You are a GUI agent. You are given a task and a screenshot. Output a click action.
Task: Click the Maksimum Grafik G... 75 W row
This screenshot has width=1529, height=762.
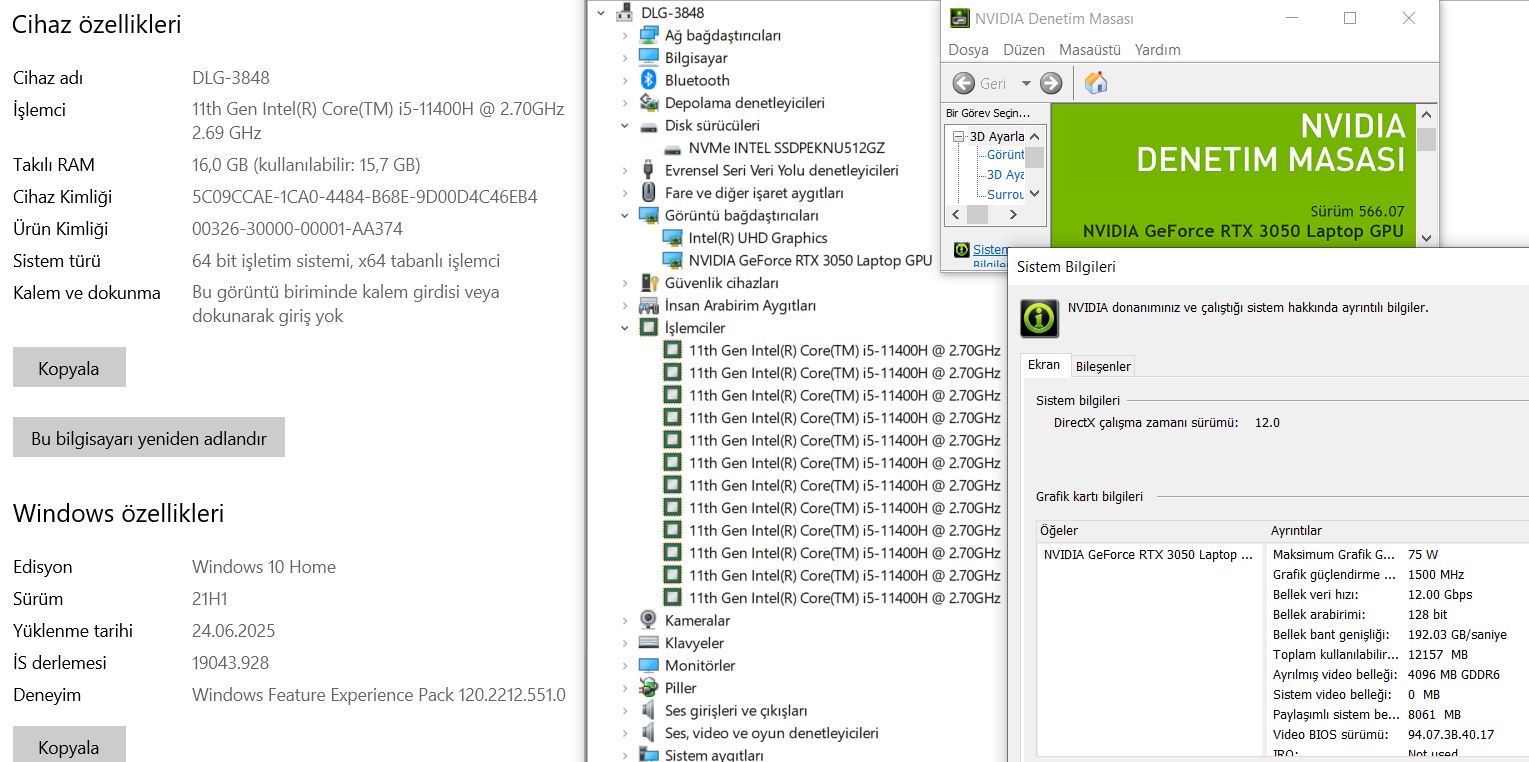(x=1398, y=554)
